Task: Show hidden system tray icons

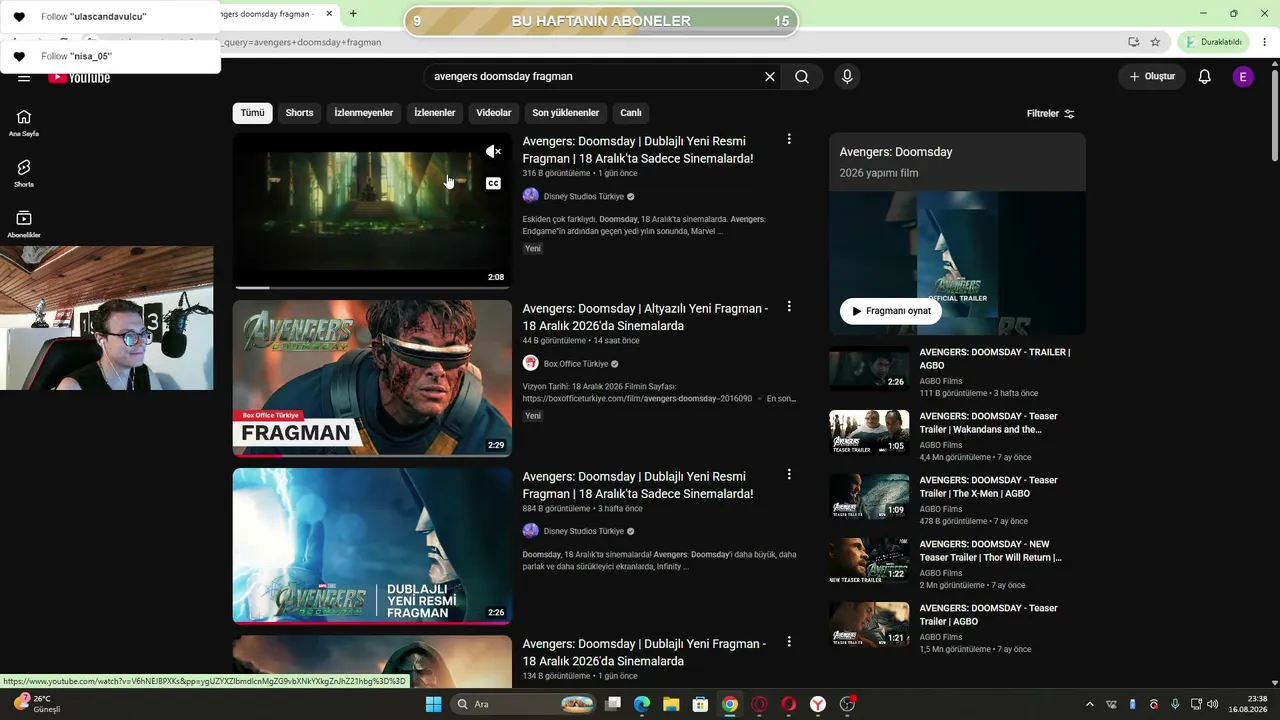Action: (x=1090, y=704)
